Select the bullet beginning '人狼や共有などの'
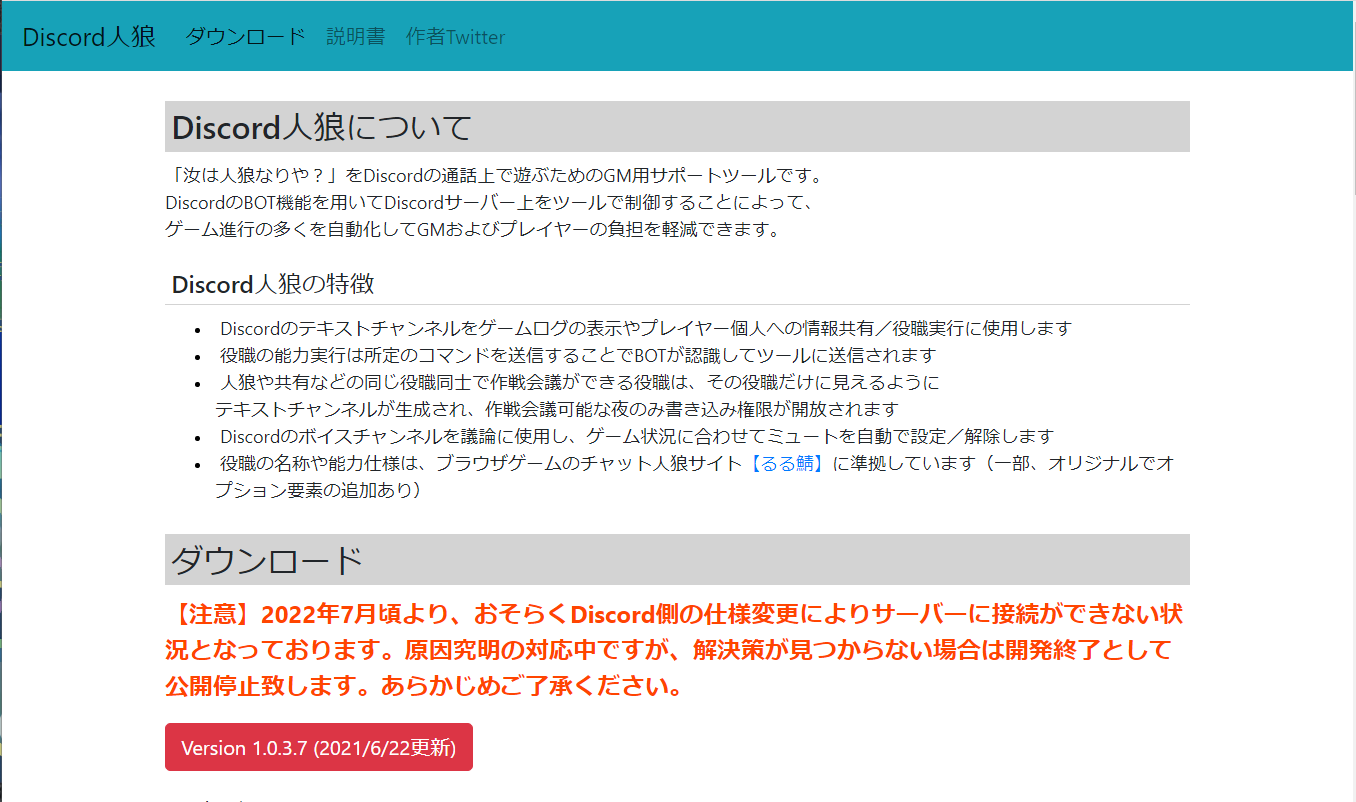 [x=579, y=382]
